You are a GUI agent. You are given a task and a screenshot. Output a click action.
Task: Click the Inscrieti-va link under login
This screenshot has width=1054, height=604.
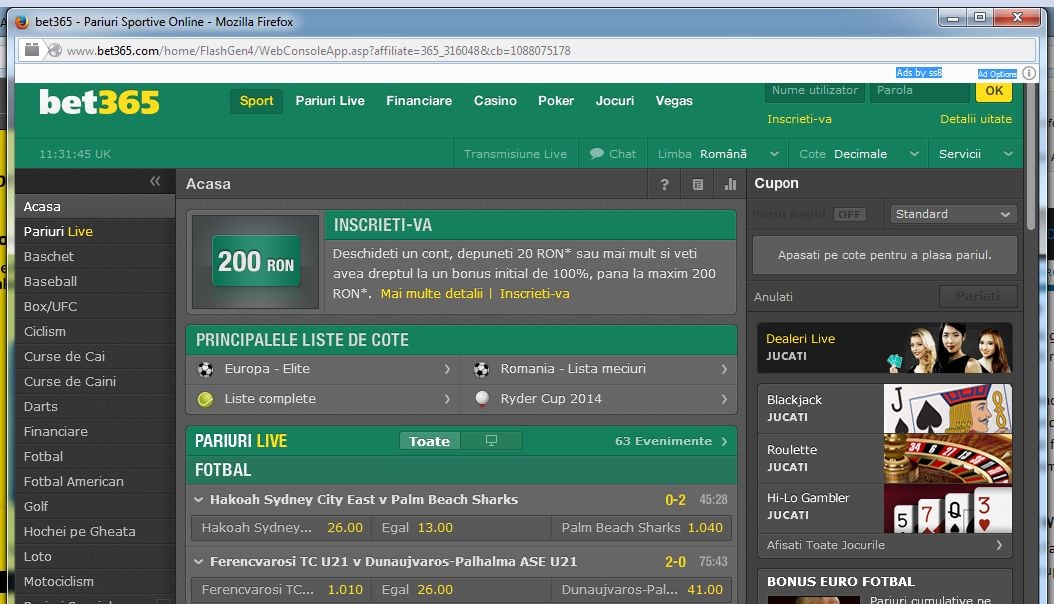[799, 119]
